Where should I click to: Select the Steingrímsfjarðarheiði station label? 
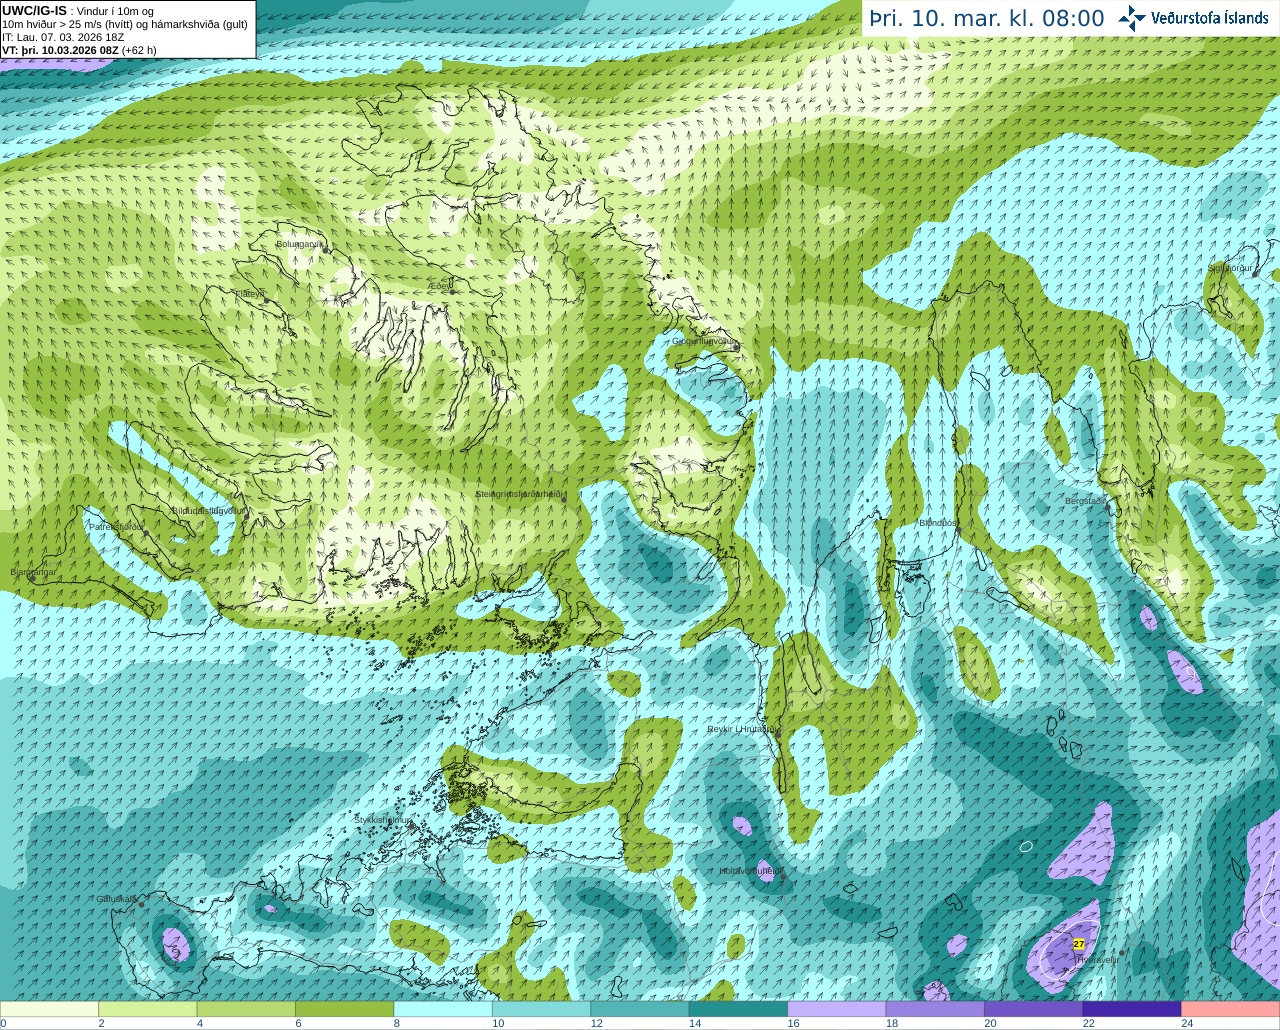[x=520, y=494]
